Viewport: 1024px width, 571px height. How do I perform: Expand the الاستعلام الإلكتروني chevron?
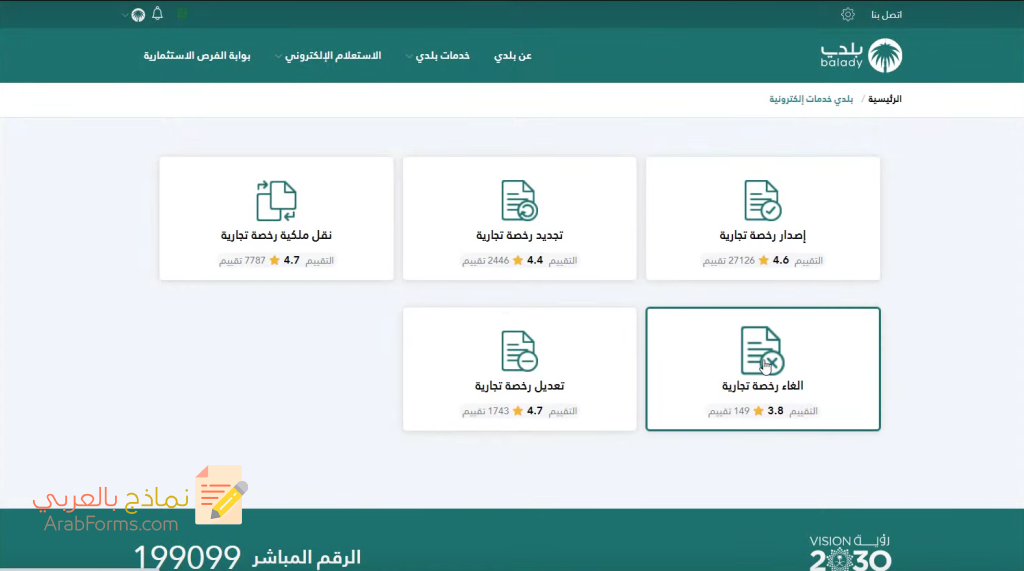pos(278,56)
